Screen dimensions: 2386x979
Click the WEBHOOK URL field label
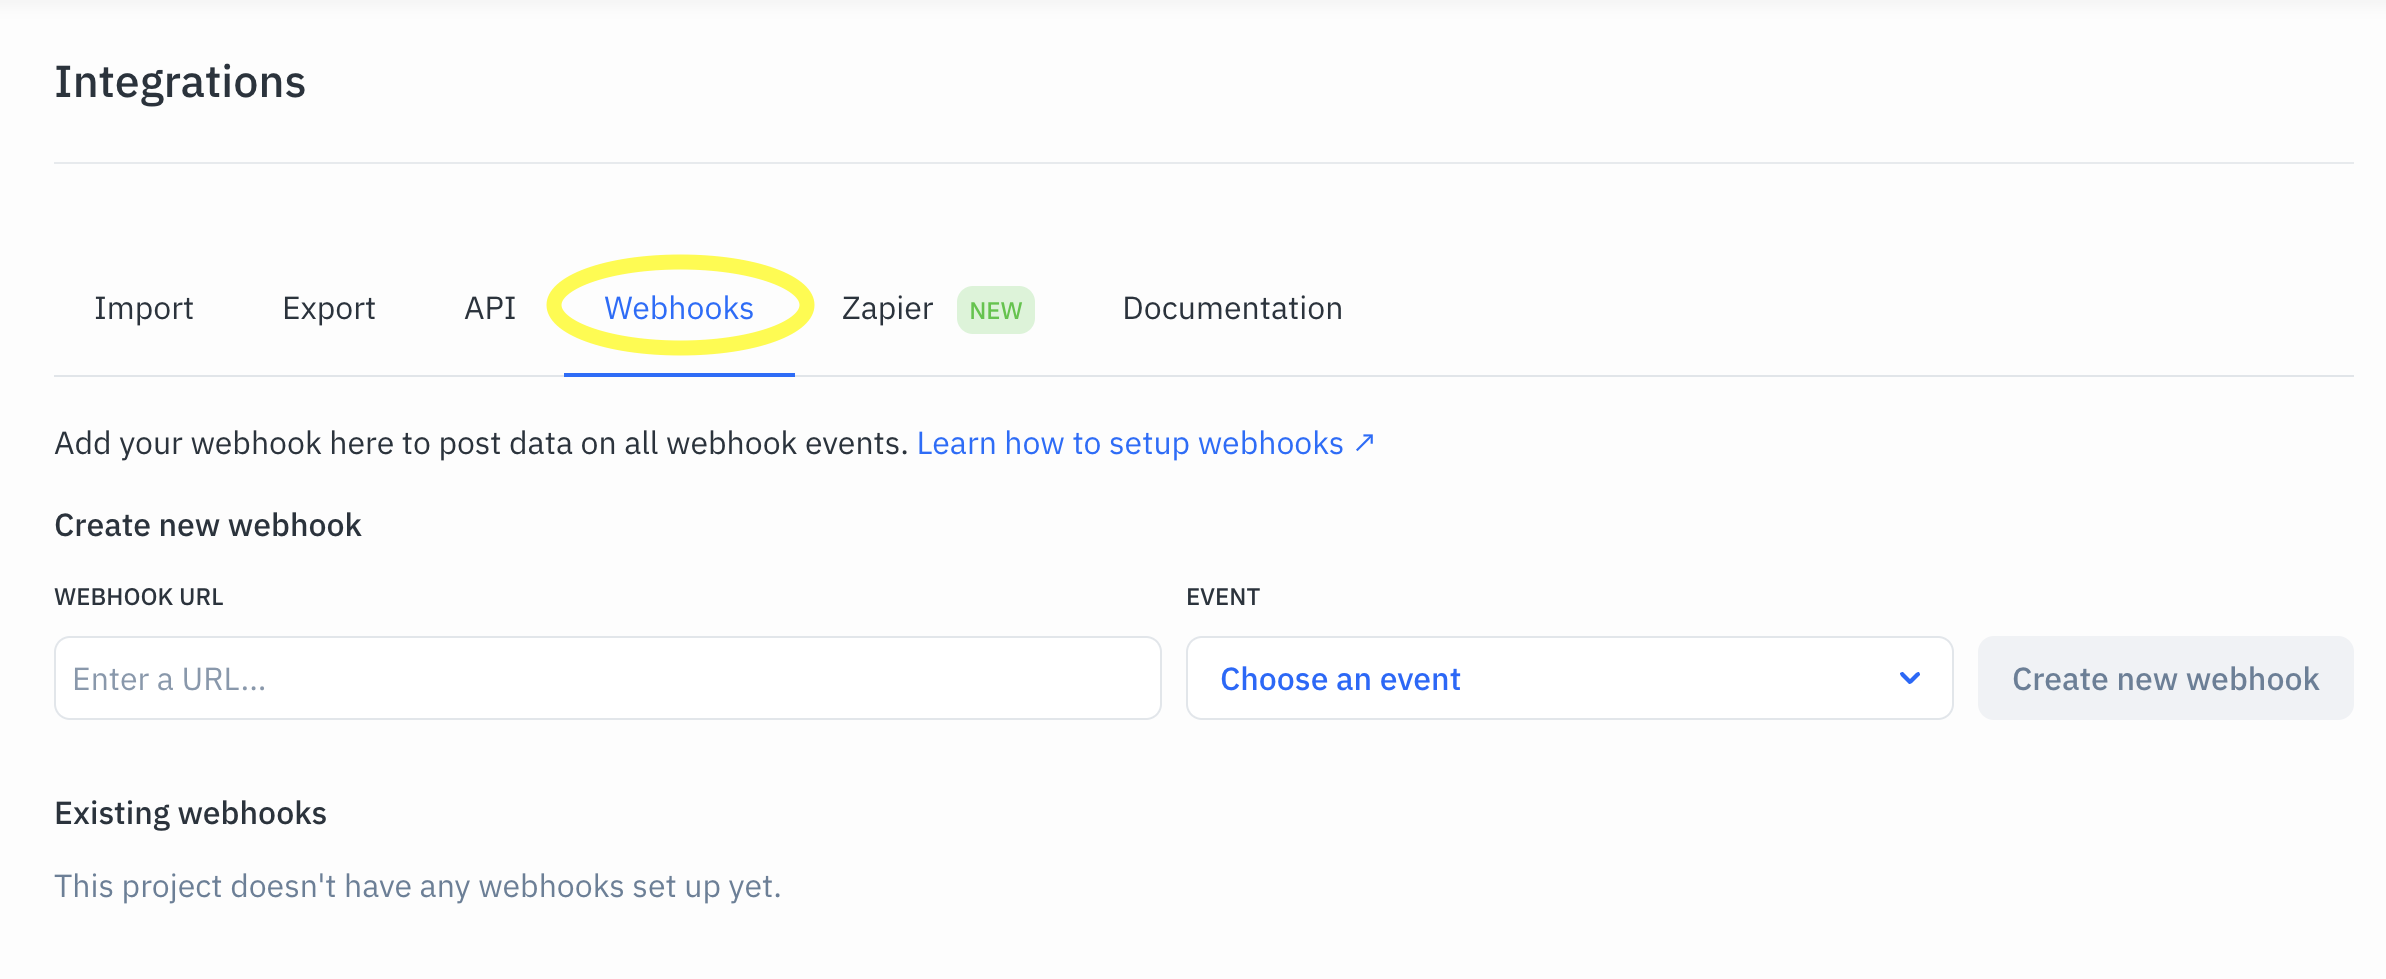(139, 596)
